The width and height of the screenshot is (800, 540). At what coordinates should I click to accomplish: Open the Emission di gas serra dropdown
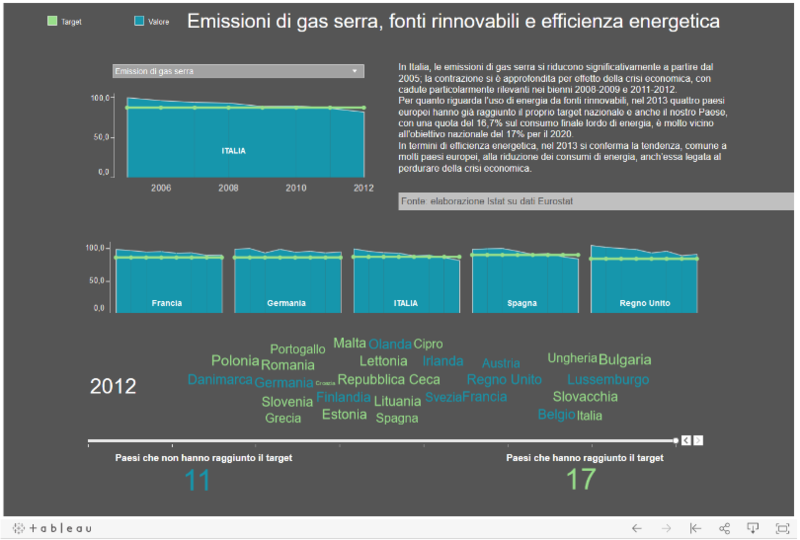236,71
